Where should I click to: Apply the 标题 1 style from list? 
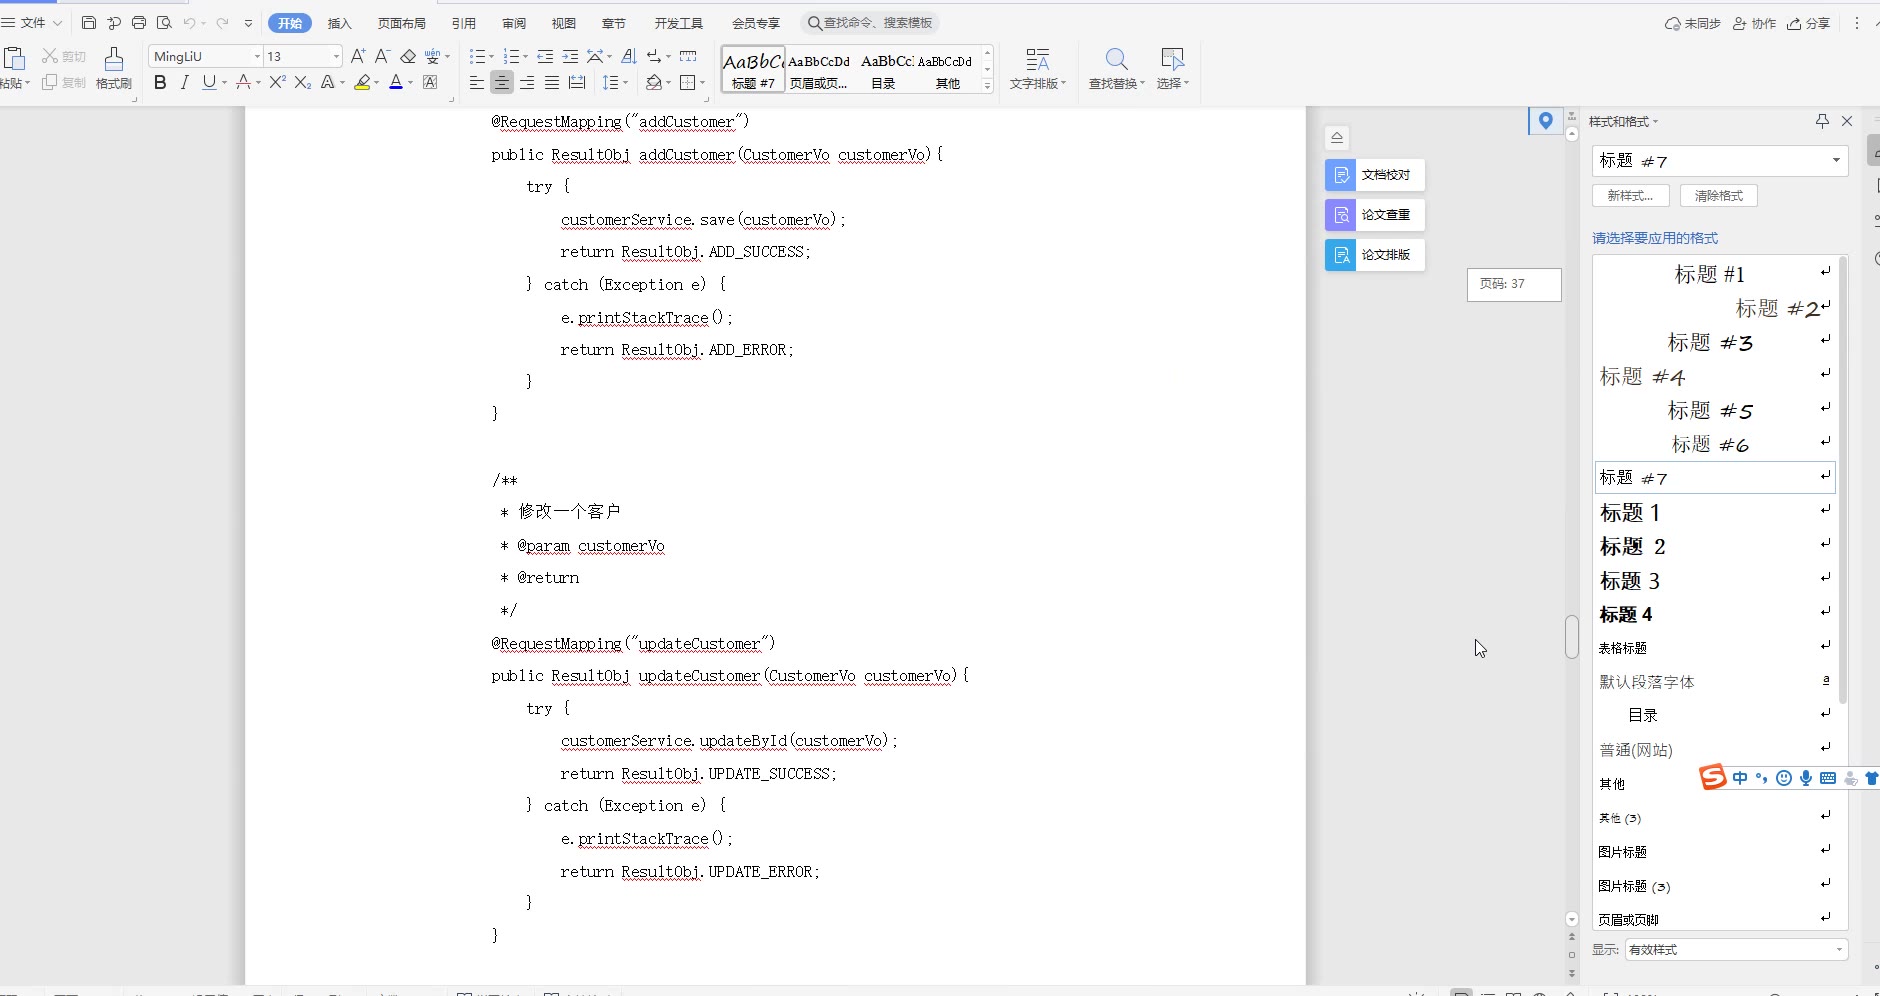[x=1715, y=512]
